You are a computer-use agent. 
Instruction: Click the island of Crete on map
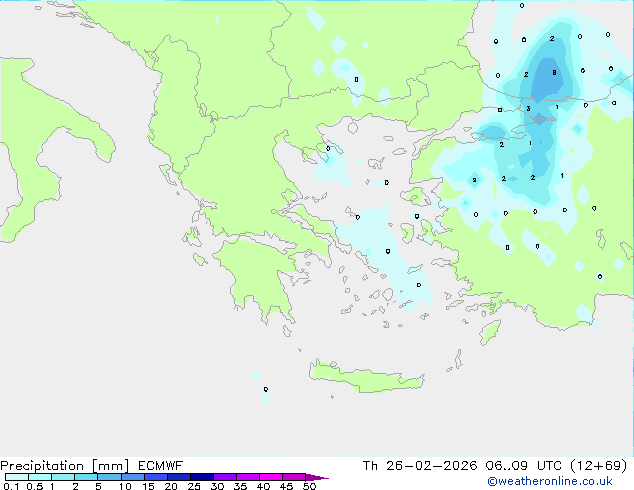coord(366,377)
